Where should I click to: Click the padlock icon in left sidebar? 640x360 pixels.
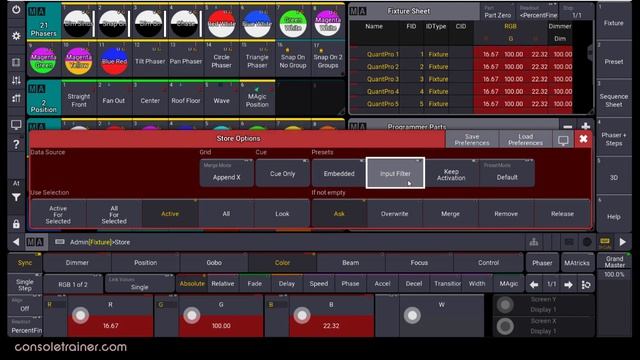click(x=16, y=224)
